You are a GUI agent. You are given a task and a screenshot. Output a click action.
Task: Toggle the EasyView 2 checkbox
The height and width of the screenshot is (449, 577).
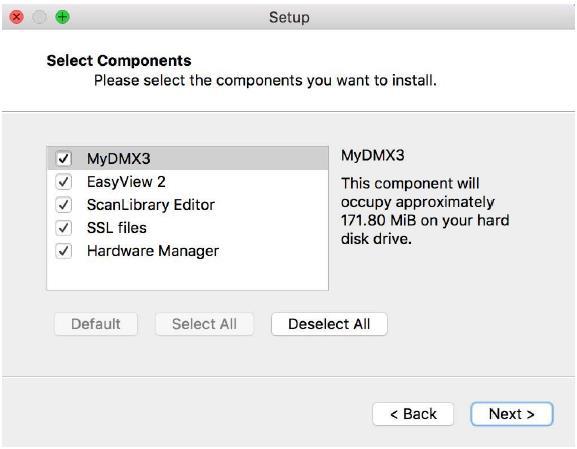click(x=64, y=182)
